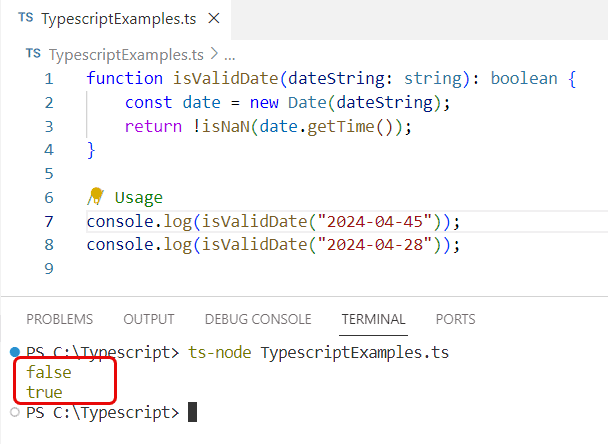608x444 pixels.
Task: Click the 'function' keyword on line 1
Action: 124,78
